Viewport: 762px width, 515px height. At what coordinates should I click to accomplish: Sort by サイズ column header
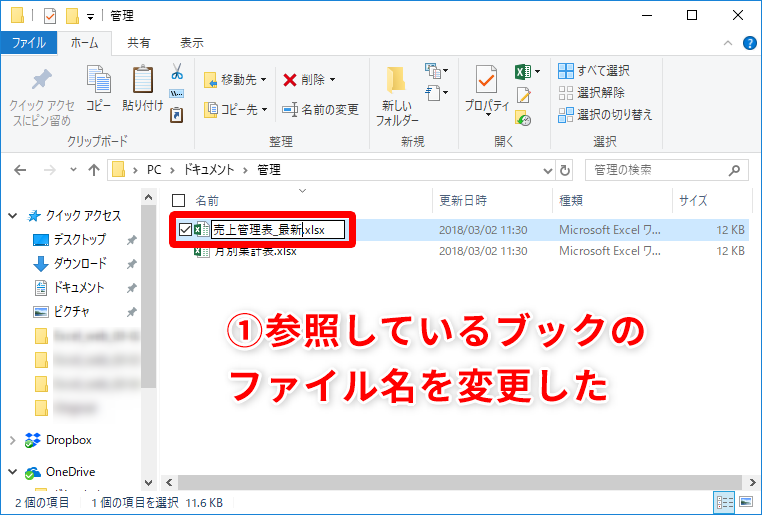click(693, 200)
